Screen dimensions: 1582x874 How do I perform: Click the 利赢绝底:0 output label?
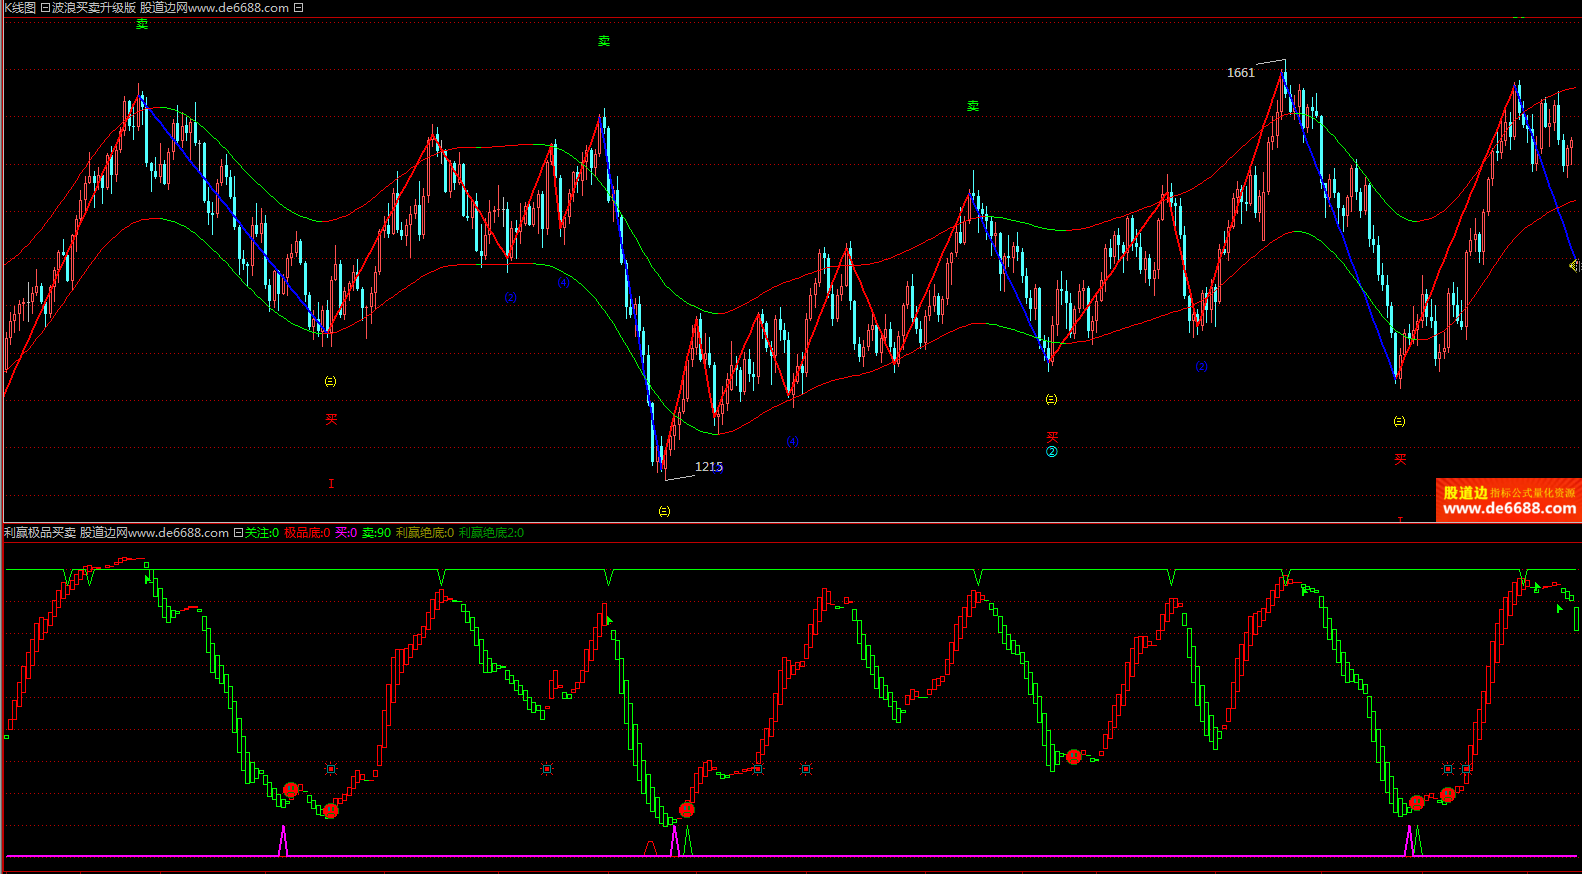[x=425, y=533]
